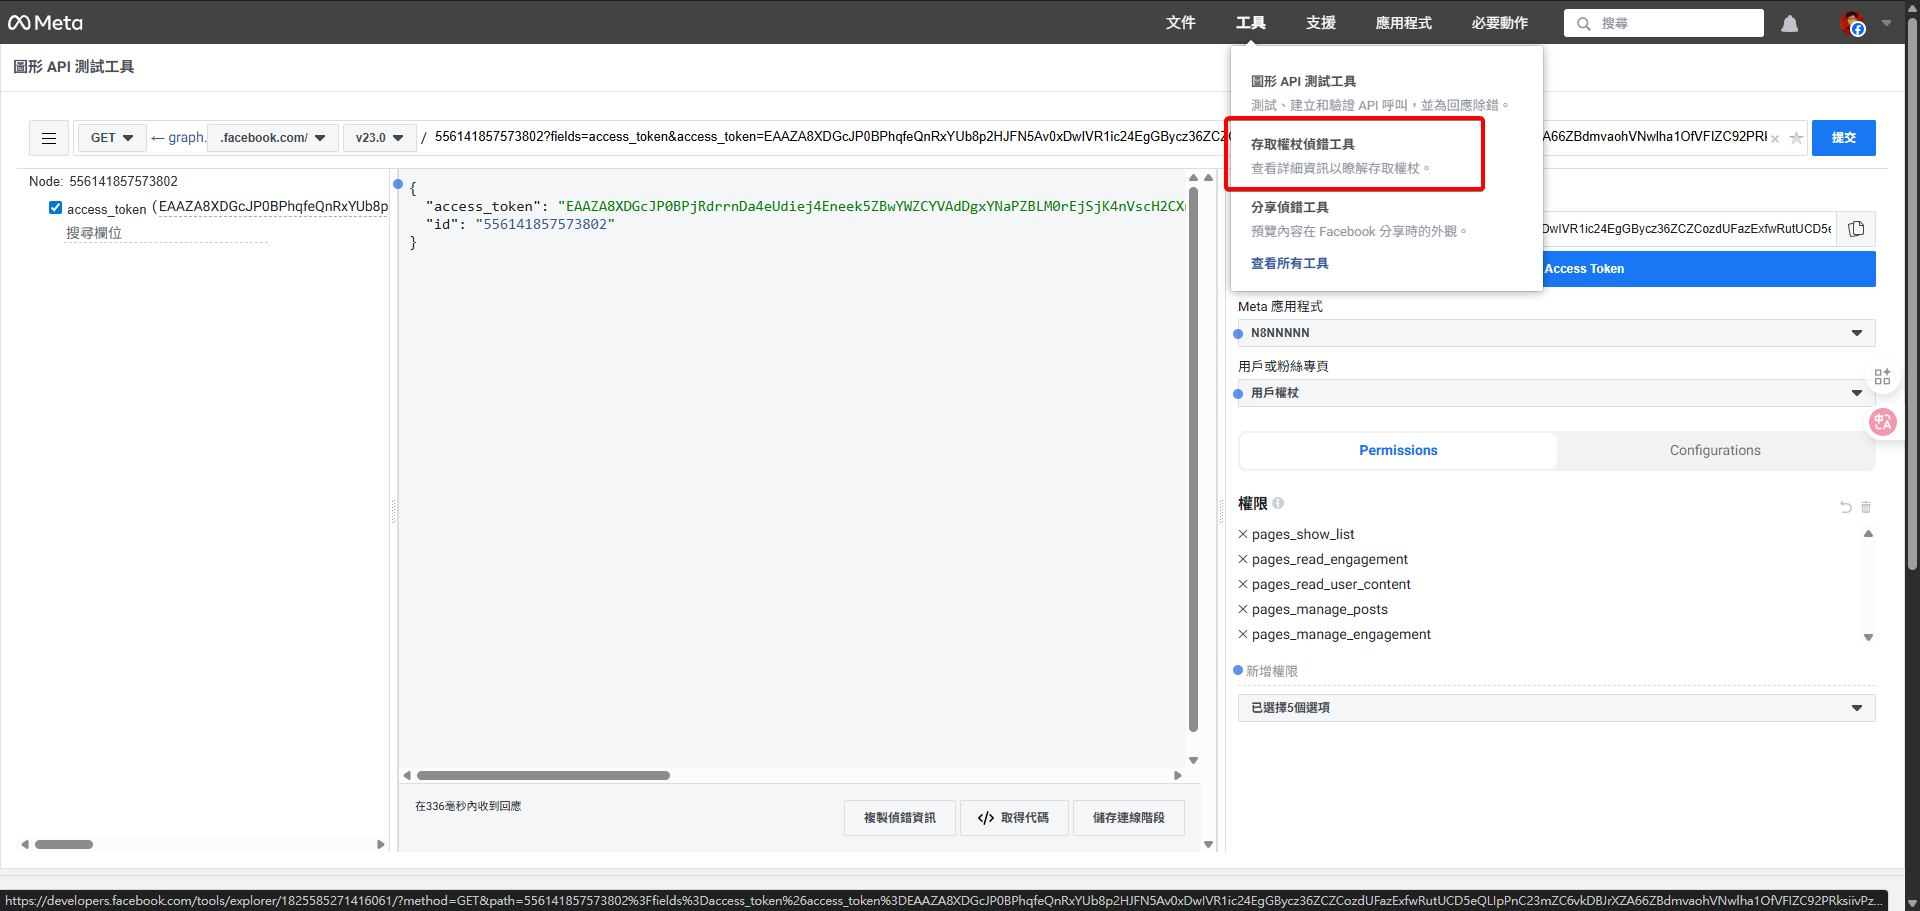
Task: Open the 支援 menu in the top bar
Action: tap(1319, 23)
